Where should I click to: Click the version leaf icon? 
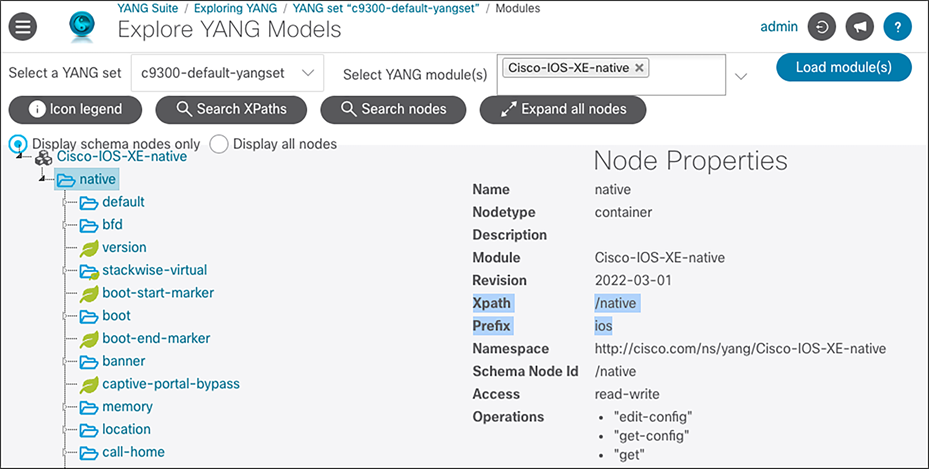click(x=89, y=248)
